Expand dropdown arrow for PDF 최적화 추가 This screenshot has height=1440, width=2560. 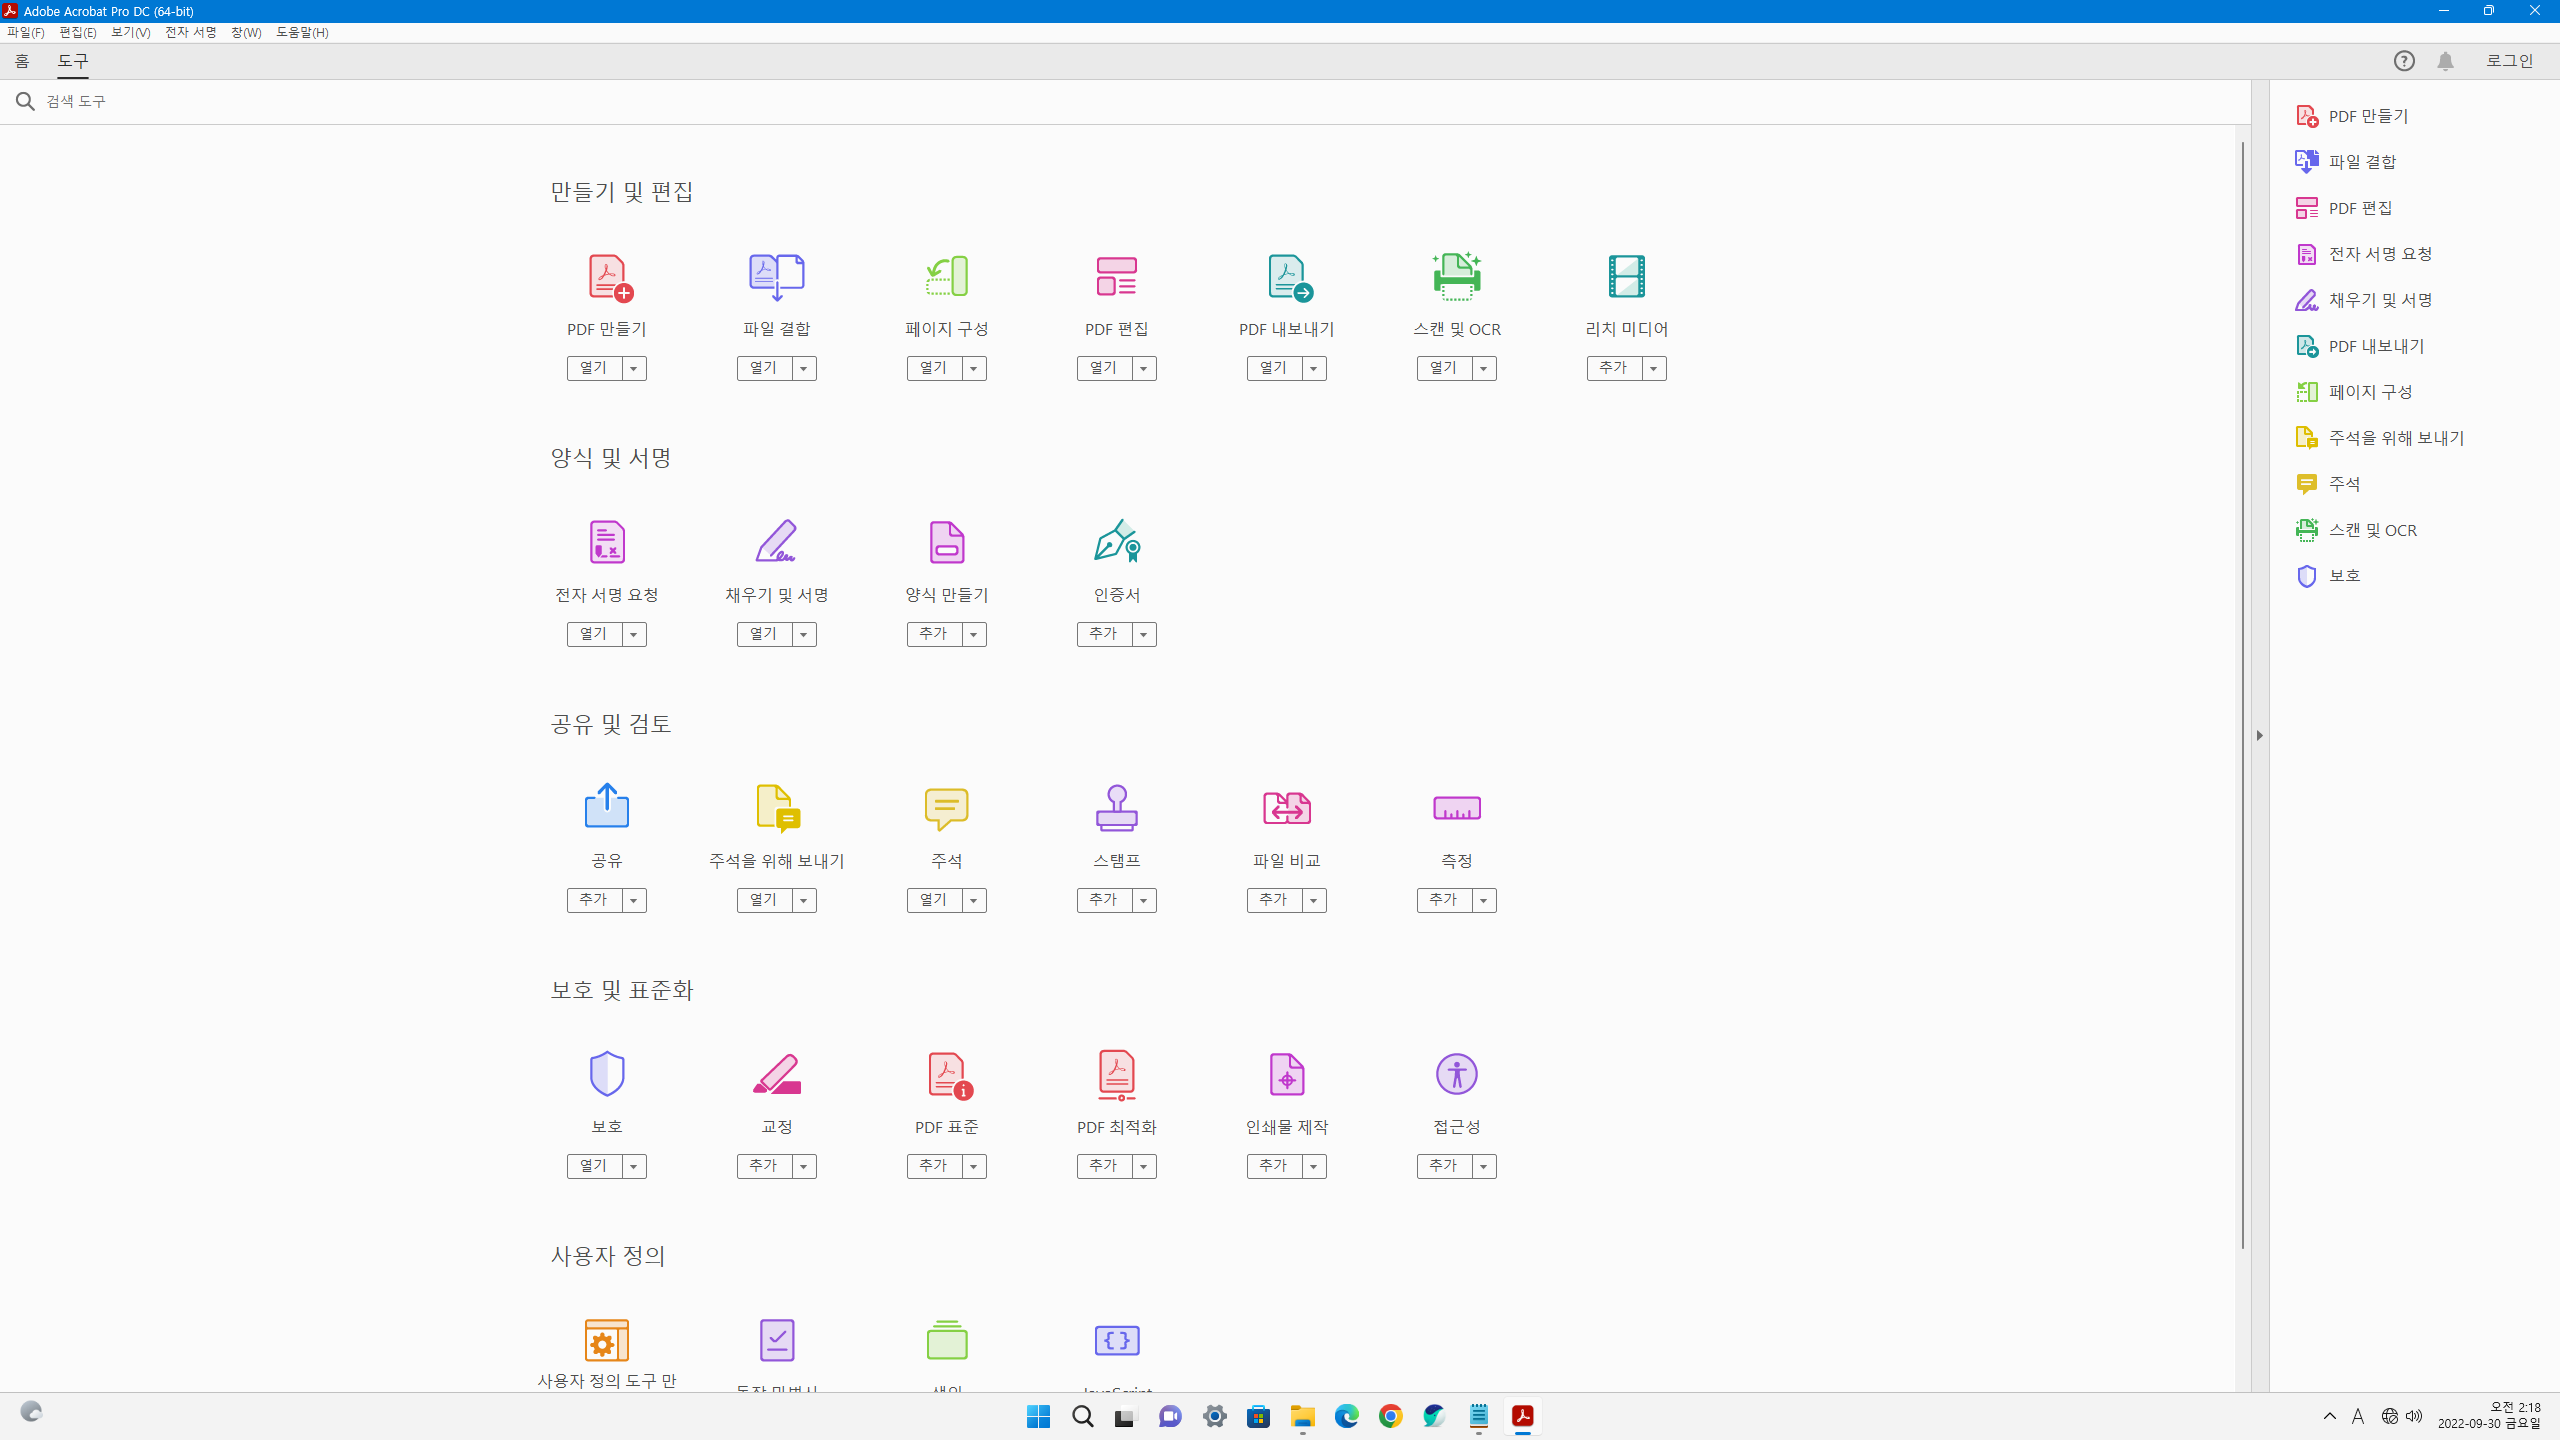[x=1143, y=1167]
